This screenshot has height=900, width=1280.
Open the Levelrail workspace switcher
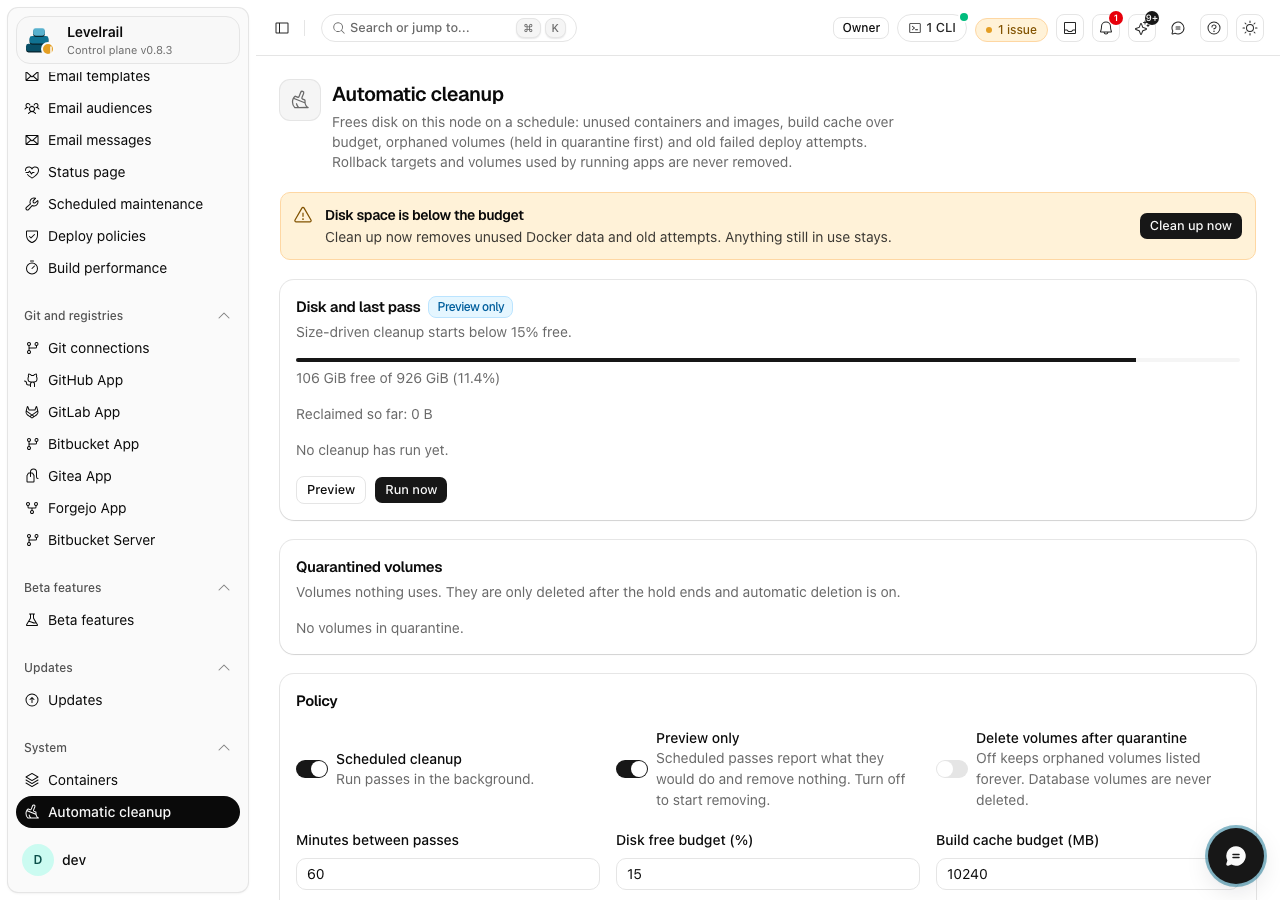click(x=128, y=40)
